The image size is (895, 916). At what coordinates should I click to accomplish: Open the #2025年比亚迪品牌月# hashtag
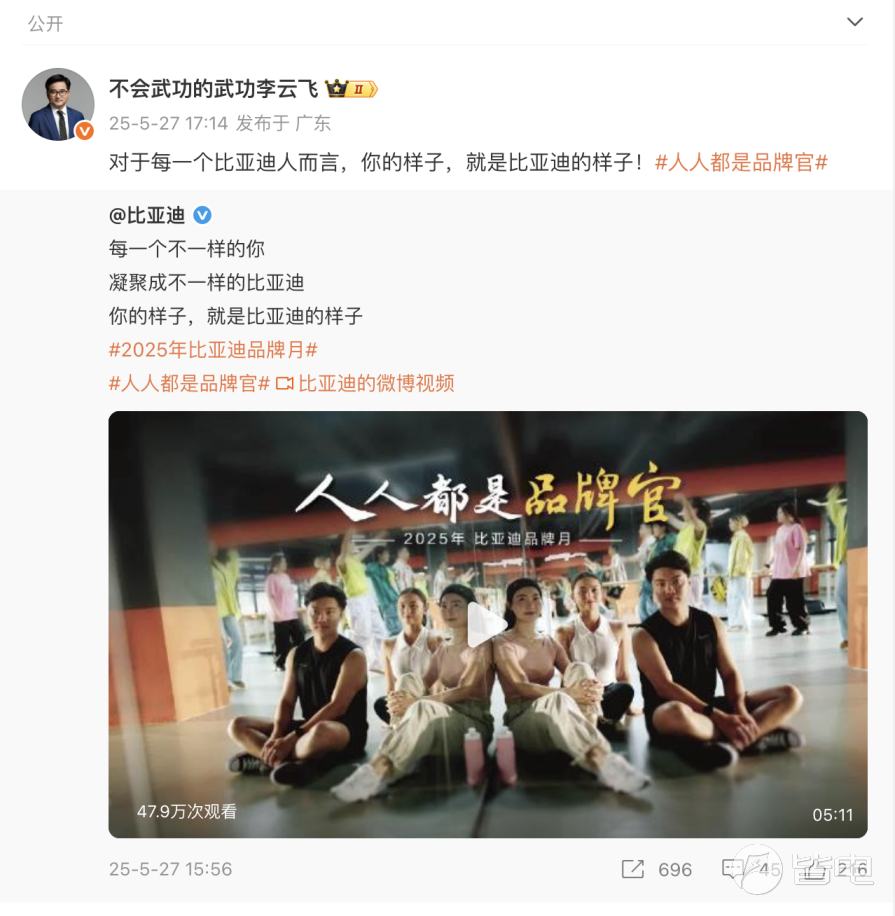point(213,350)
